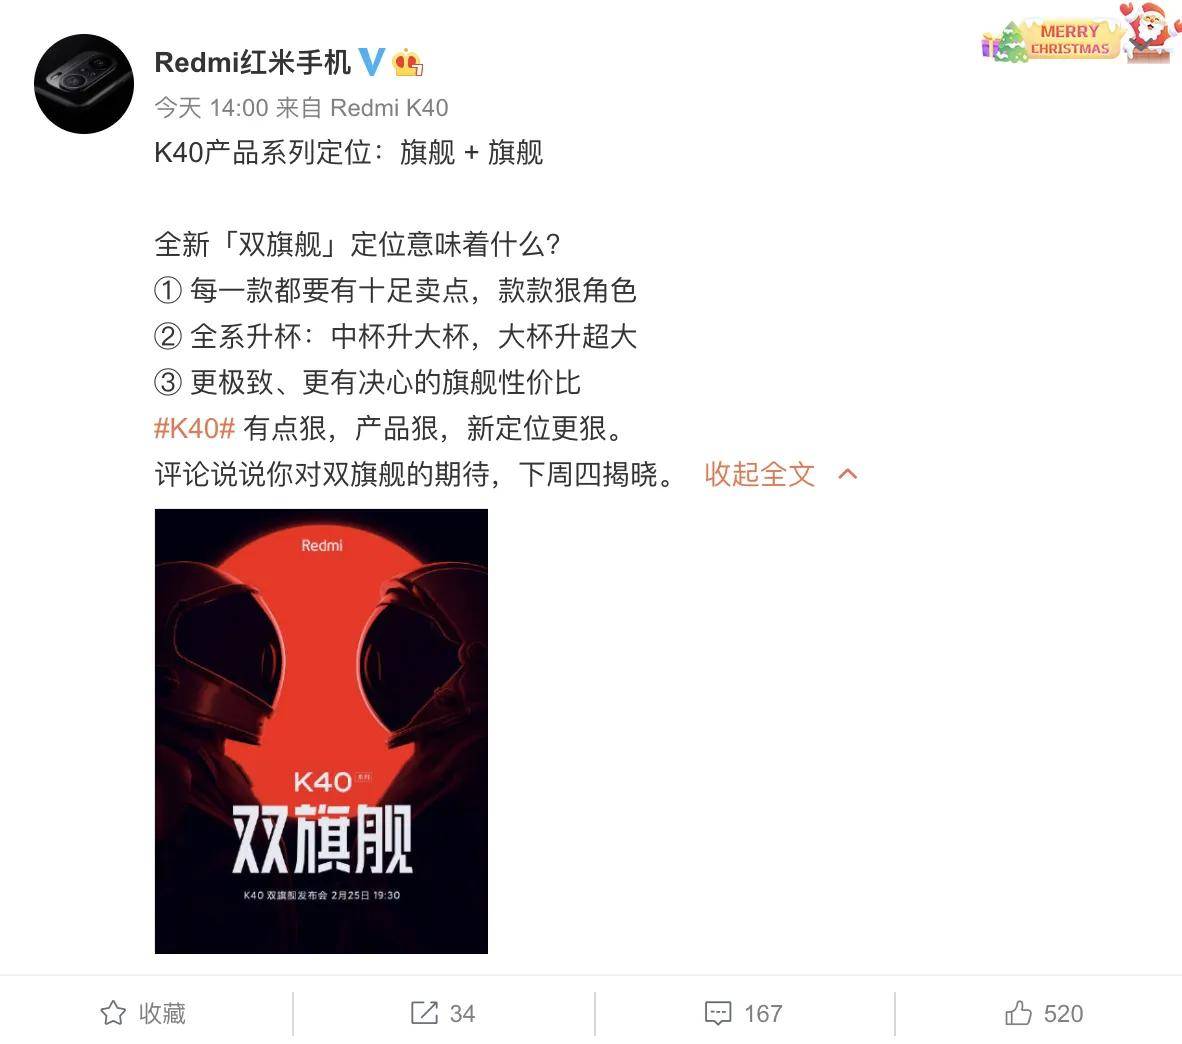
Task: Open the #K40# hashtag topic
Action: pyautogui.click(x=194, y=428)
